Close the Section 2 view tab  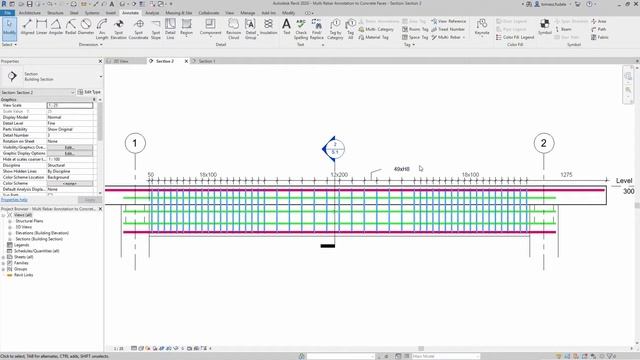(186, 61)
